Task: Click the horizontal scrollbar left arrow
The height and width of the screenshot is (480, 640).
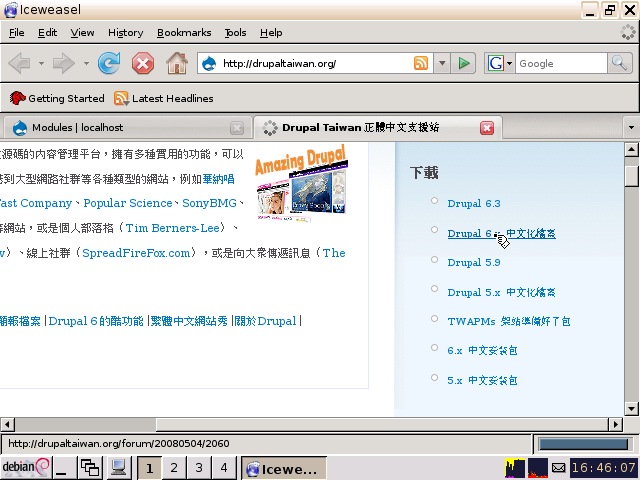Action: pyautogui.click(x=7, y=424)
